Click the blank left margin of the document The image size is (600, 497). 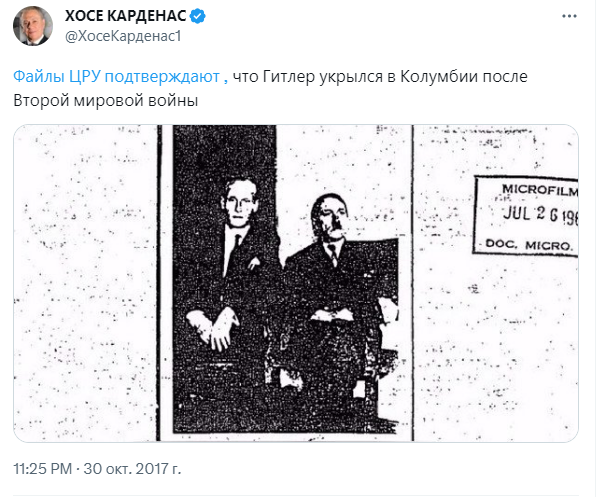click(85, 283)
